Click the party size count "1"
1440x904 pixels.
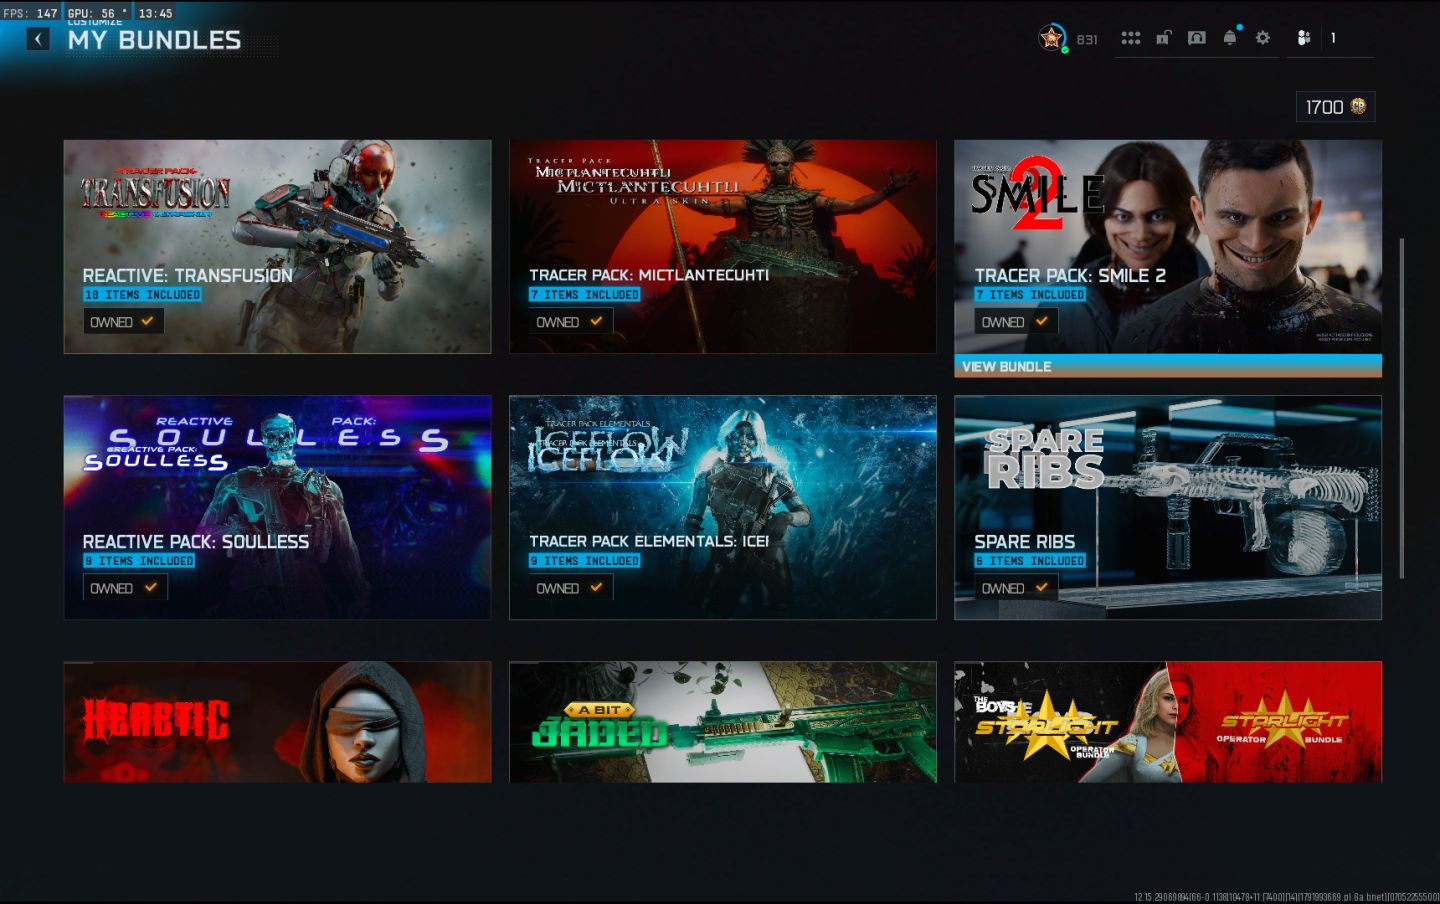point(1333,38)
